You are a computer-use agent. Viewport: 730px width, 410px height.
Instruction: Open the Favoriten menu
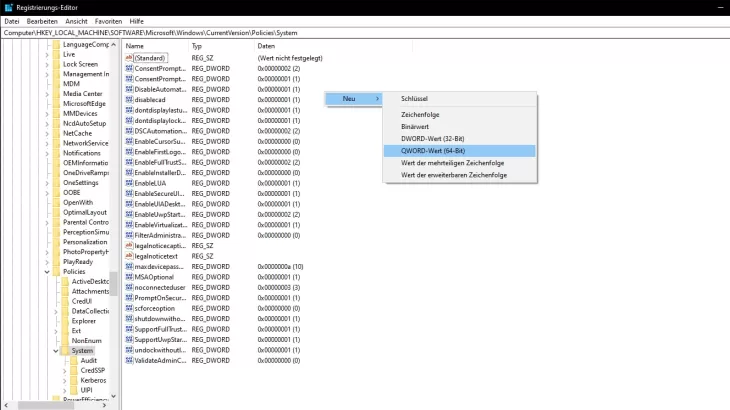[x=108, y=21]
